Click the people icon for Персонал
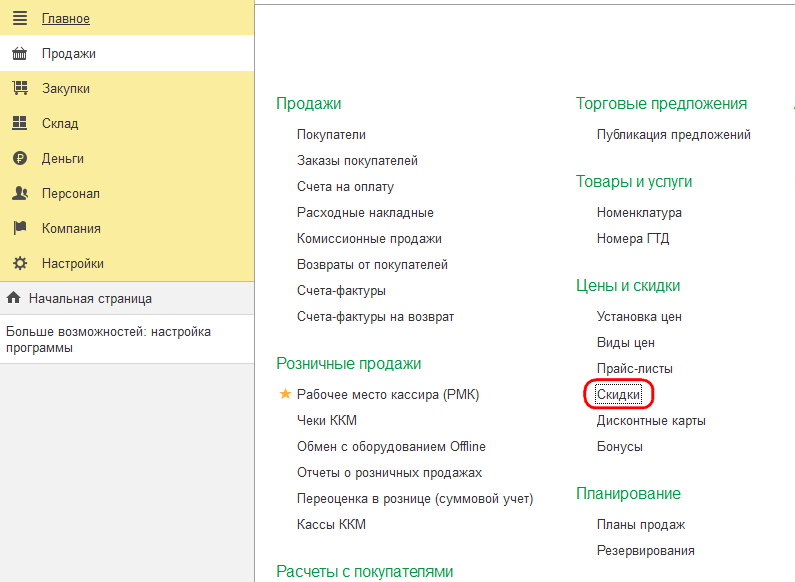795x582 pixels. [20, 193]
